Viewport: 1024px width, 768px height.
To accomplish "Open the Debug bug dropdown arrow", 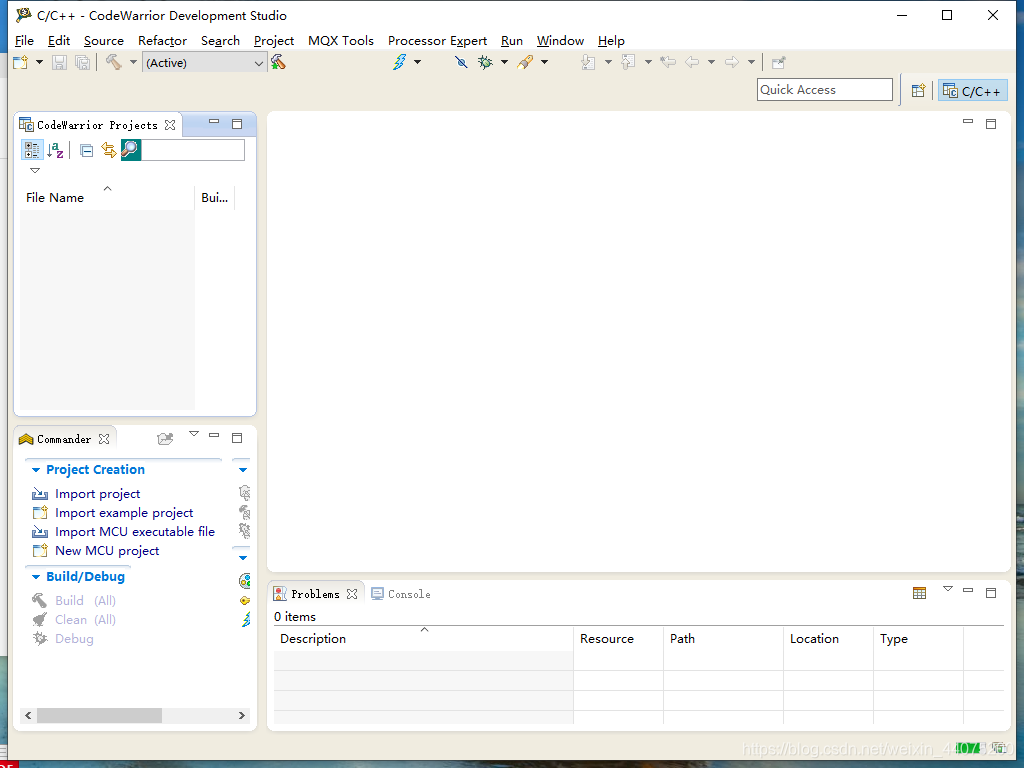I will (x=504, y=63).
